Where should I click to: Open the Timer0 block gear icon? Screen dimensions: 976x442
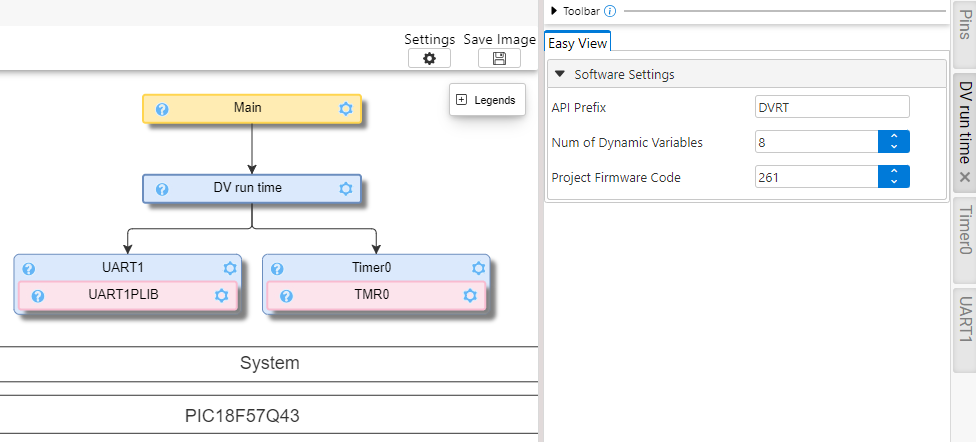click(479, 268)
